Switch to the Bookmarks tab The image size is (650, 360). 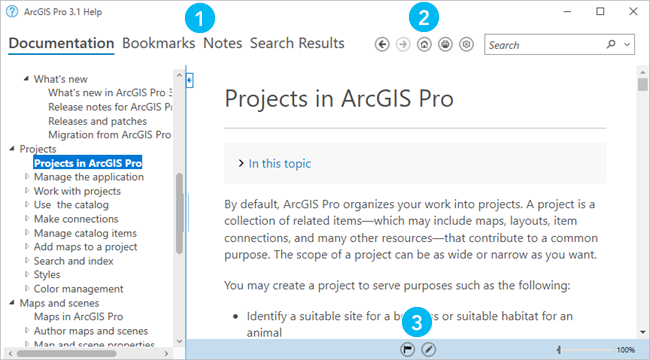pos(158,43)
